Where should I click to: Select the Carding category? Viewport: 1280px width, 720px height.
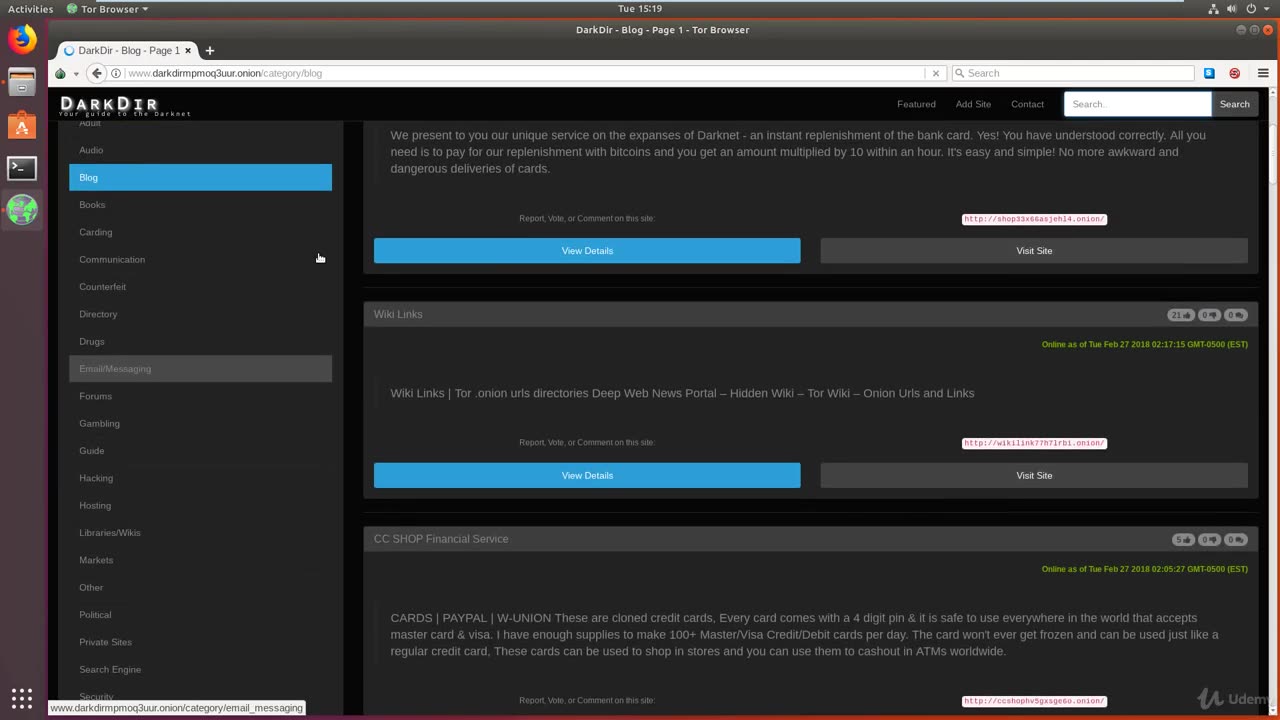click(200, 232)
